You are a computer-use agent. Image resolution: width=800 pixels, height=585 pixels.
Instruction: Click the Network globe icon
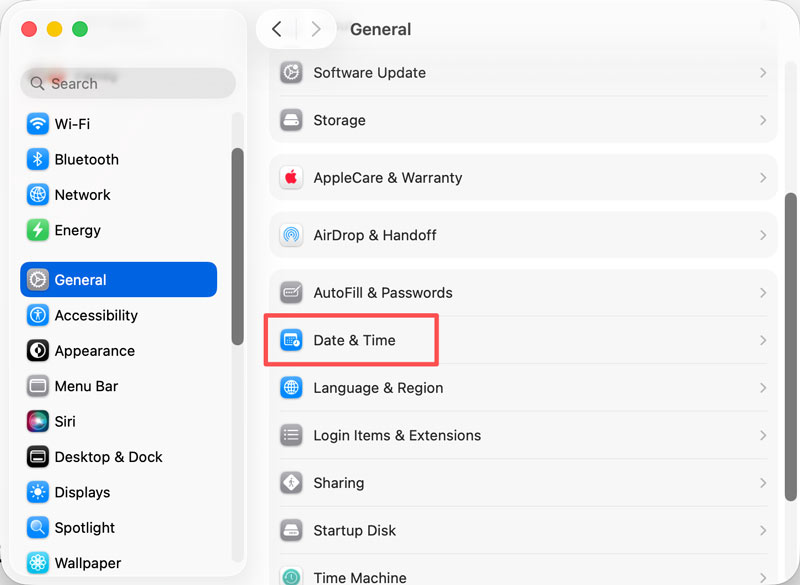(37, 195)
